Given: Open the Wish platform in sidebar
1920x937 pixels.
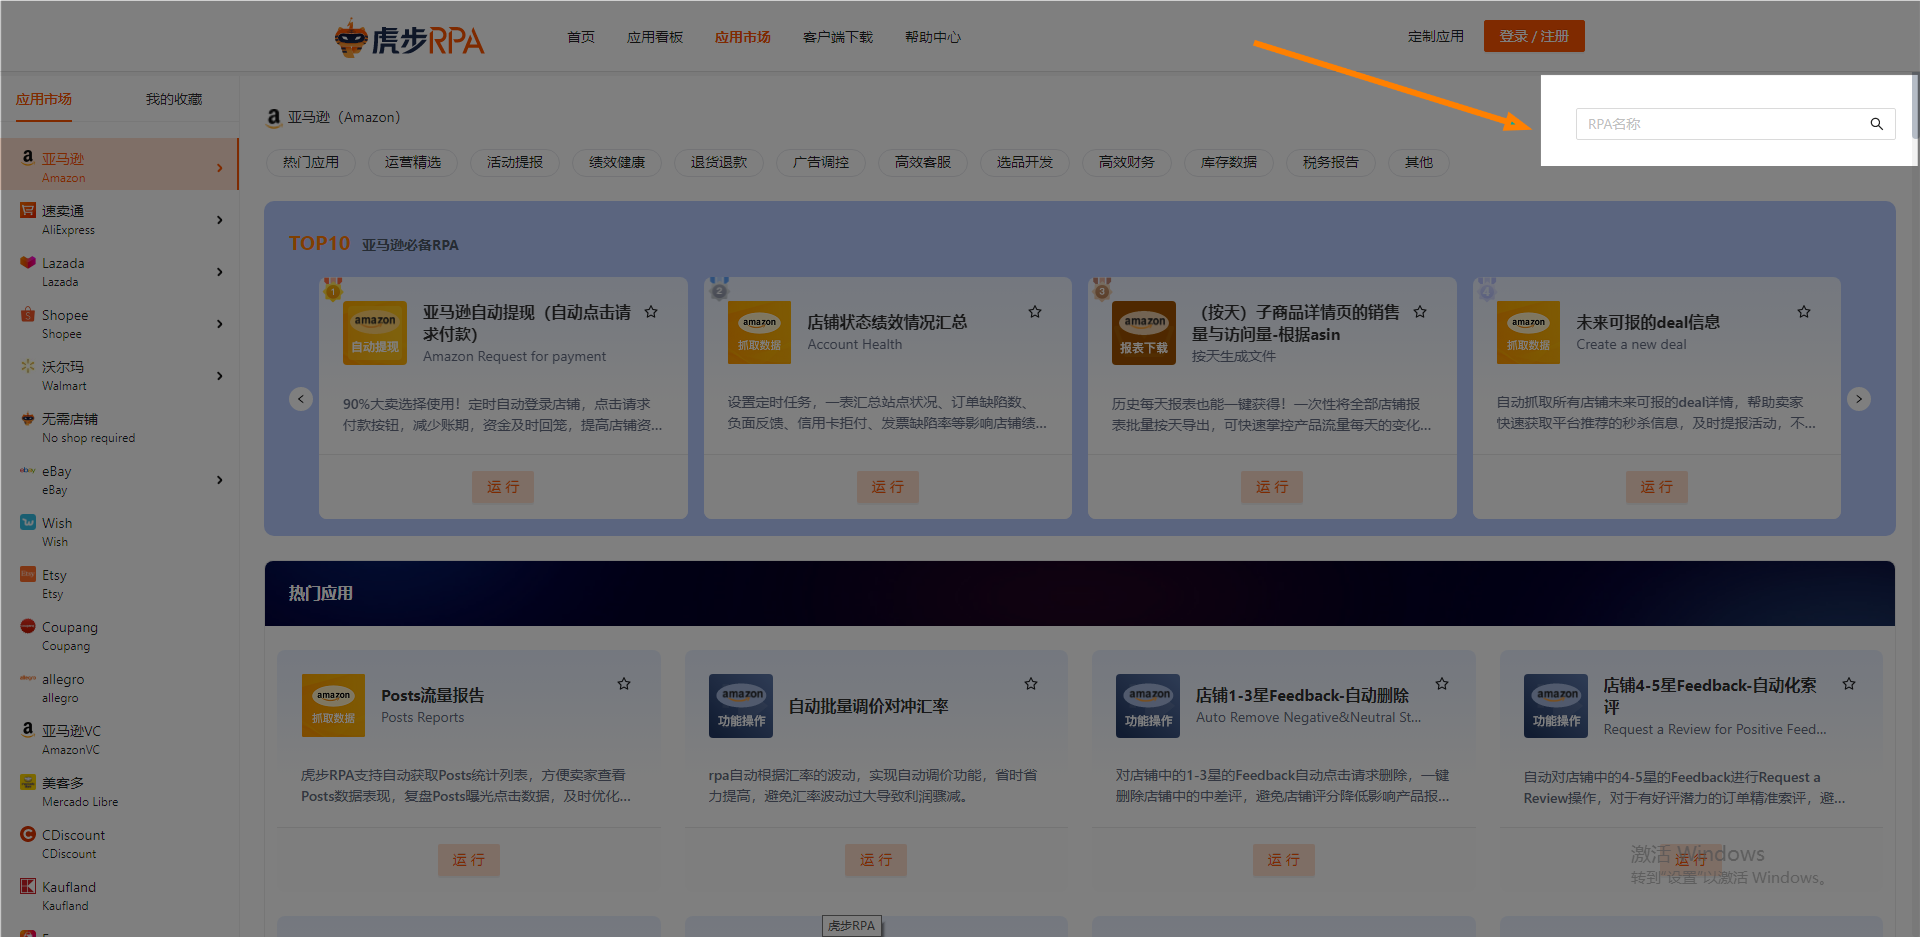Looking at the screenshot, I should pos(119,532).
